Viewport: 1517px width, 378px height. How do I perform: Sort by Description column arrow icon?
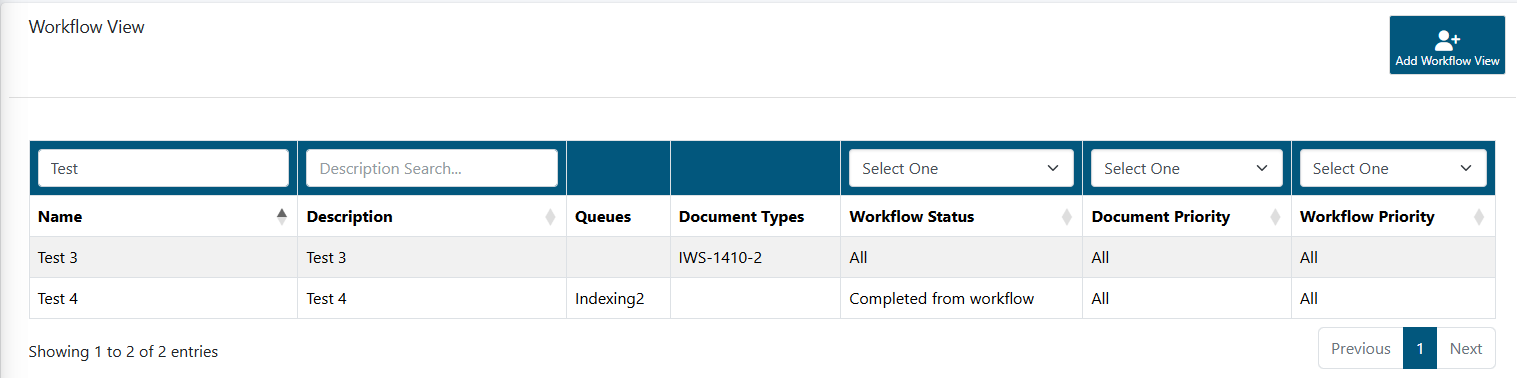pos(550,217)
